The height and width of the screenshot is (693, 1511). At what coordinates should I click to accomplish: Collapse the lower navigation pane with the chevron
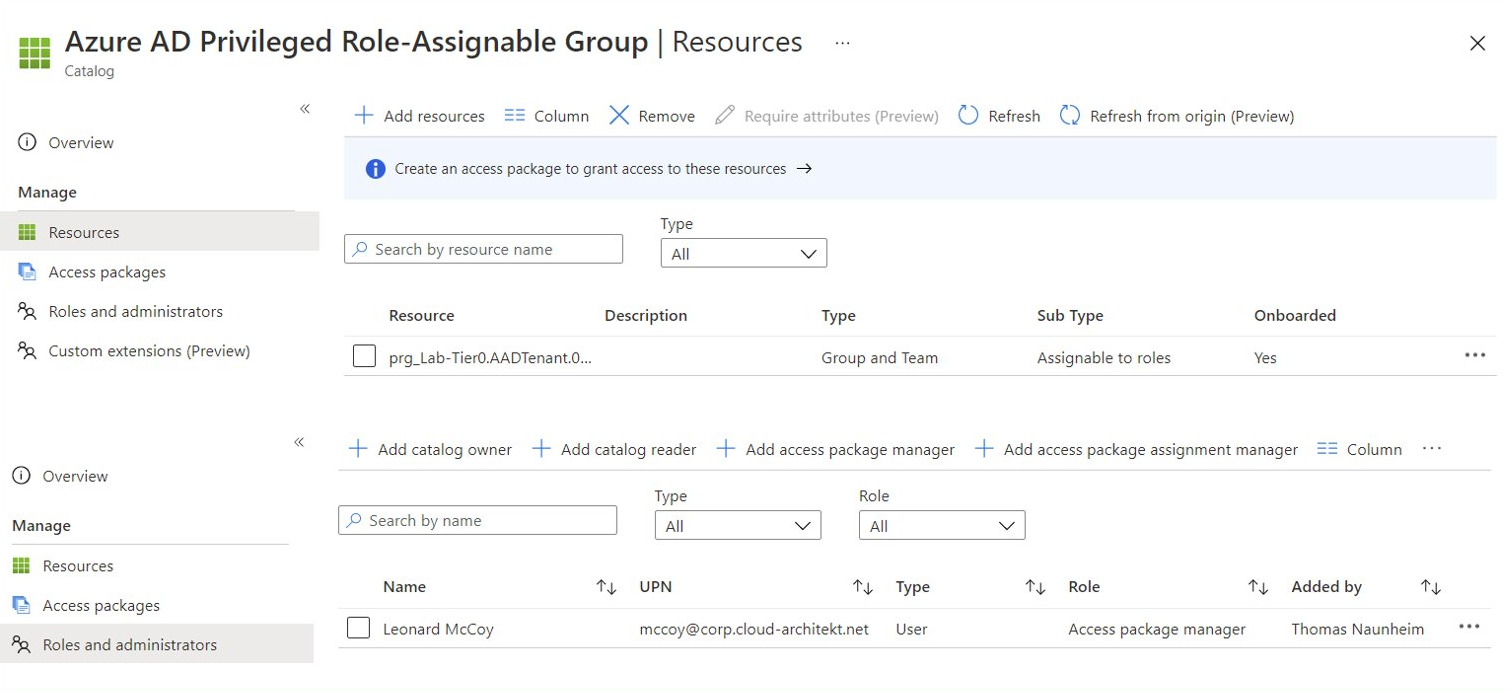pyautogui.click(x=299, y=442)
